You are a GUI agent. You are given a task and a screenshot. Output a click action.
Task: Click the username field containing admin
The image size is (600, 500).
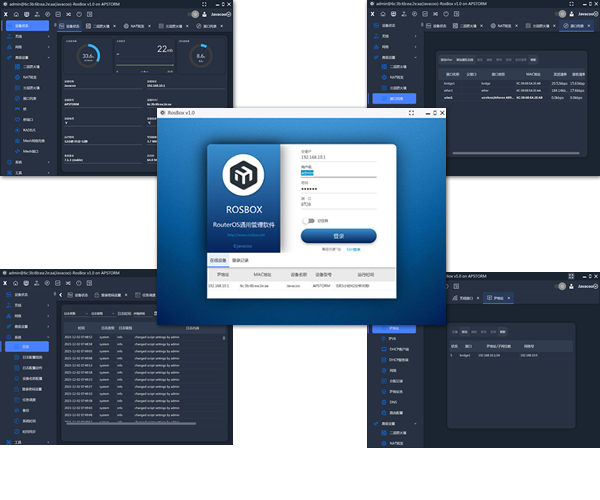[x=338, y=173]
